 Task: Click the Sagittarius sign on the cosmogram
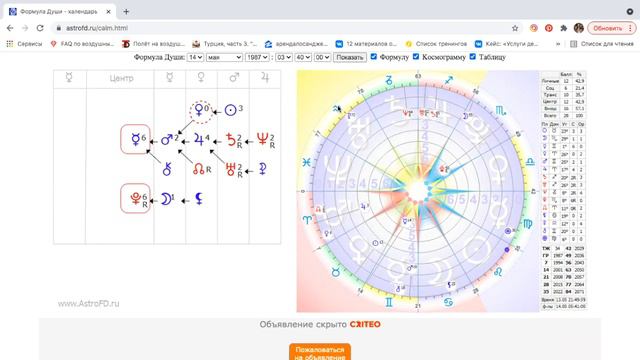pos(449,80)
